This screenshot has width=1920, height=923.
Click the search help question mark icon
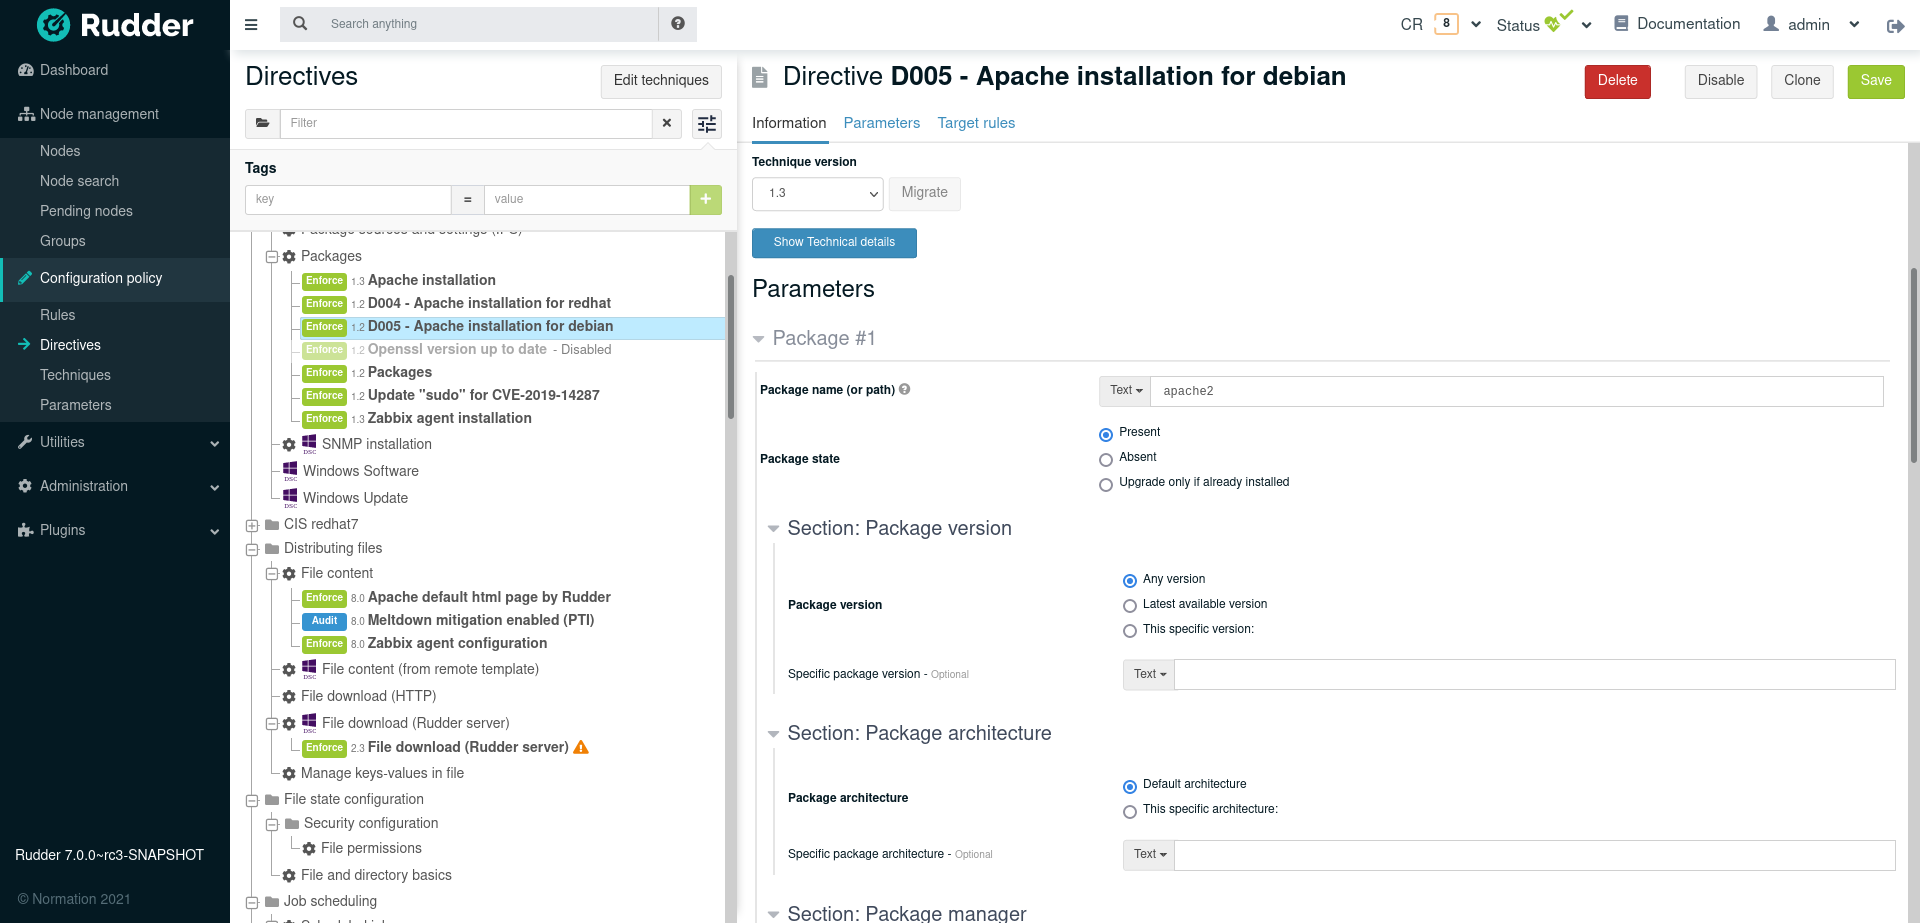point(678,24)
